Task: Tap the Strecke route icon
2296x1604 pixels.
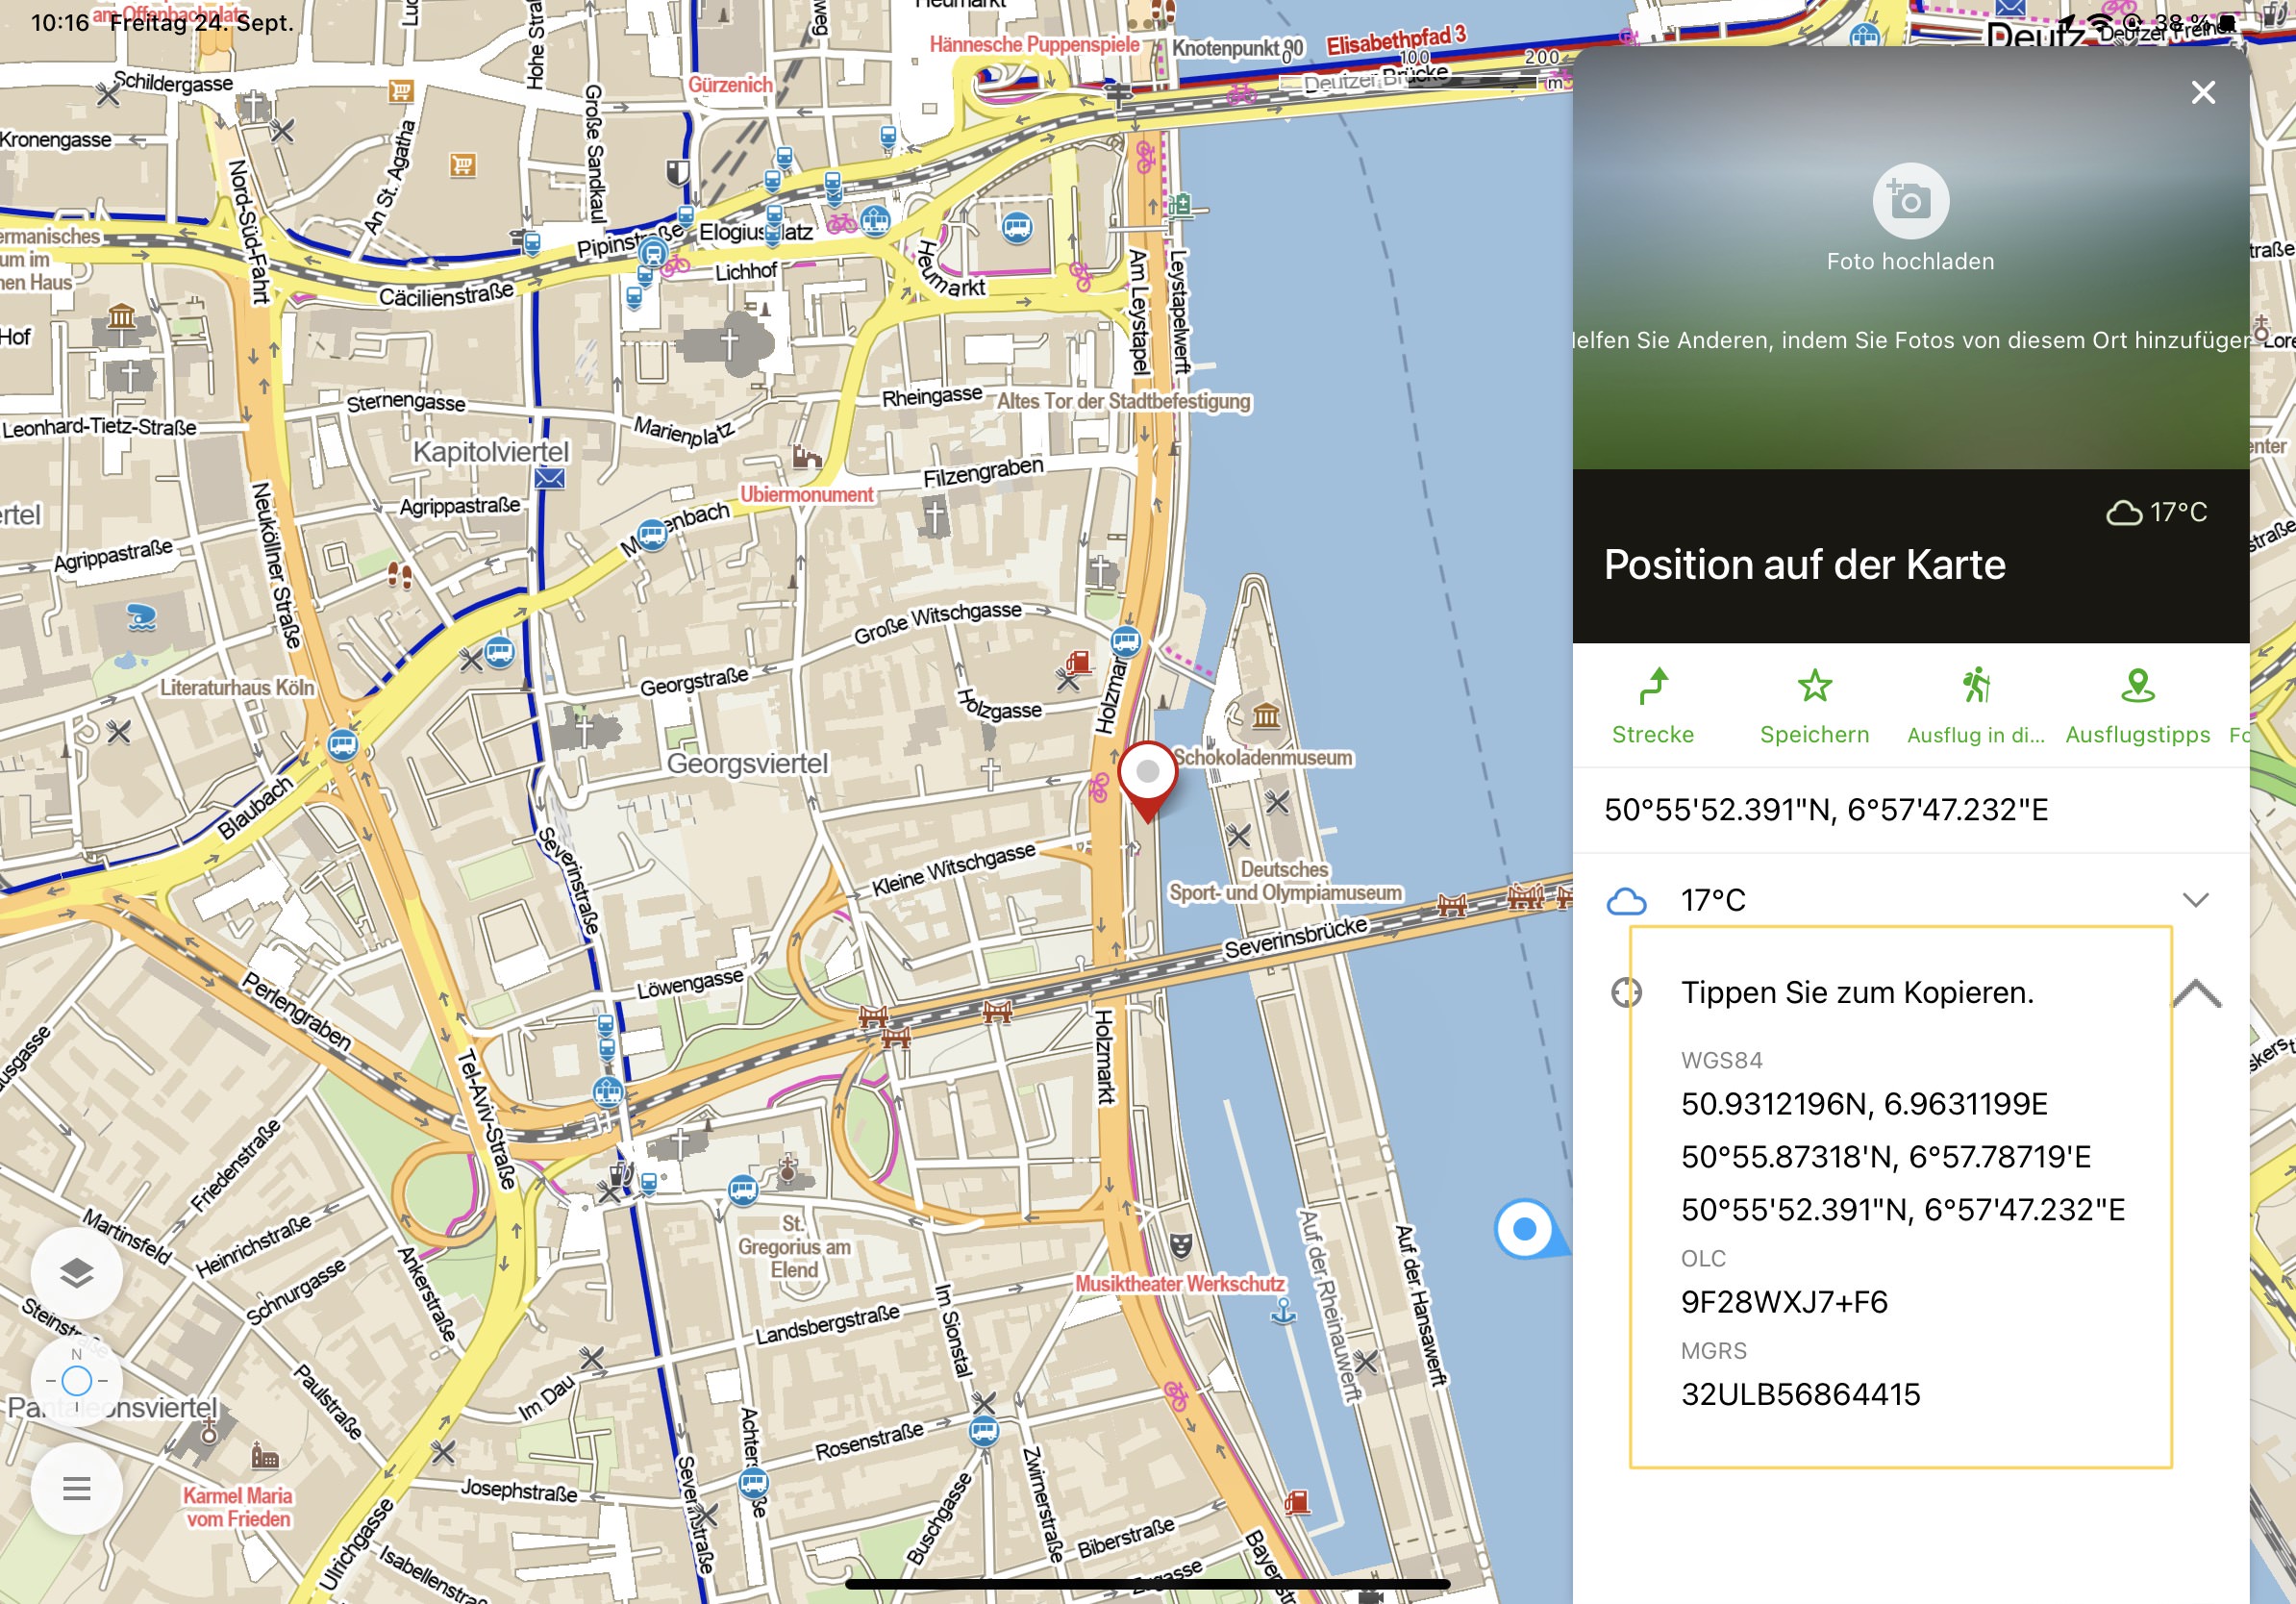Action: 1652,688
